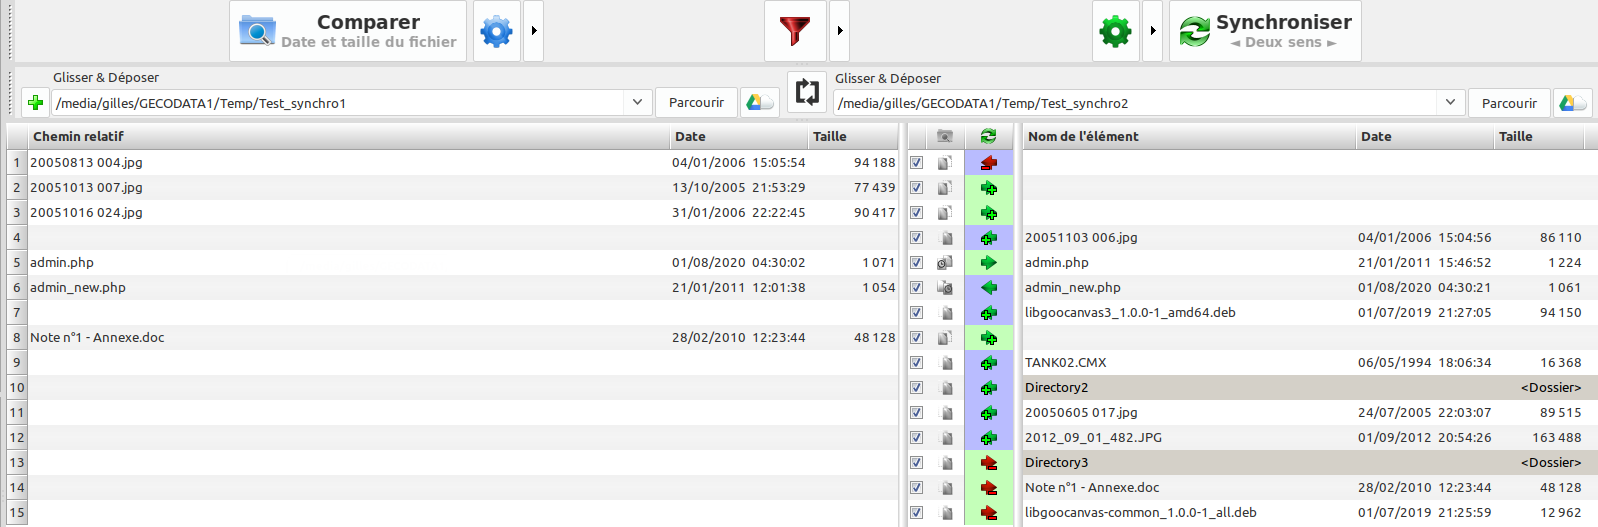This screenshot has width=1598, height=527.
Task: Click red delete-left action for 20050813 004.jpg
Action: [x=989, y=163]
